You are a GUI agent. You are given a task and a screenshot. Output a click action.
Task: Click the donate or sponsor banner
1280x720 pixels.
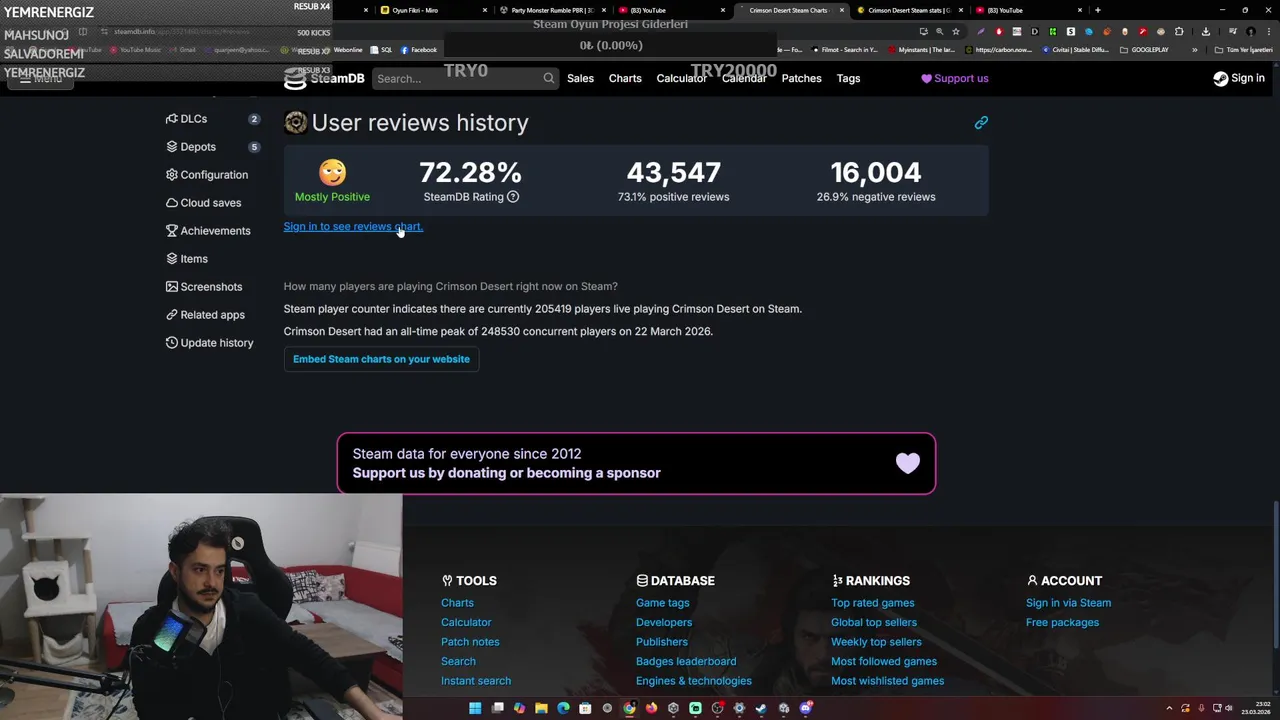(x=636, y=463)
